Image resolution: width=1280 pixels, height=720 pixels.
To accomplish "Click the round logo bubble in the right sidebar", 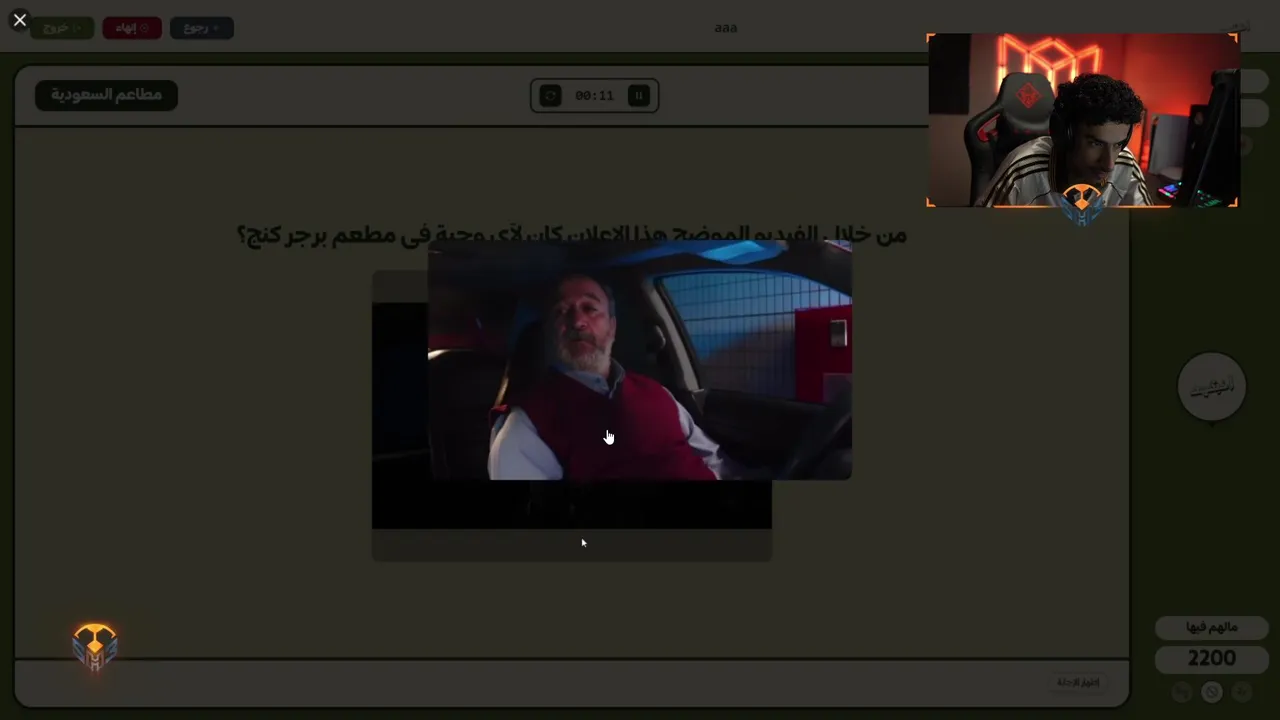I will [x=1212, y=386].
